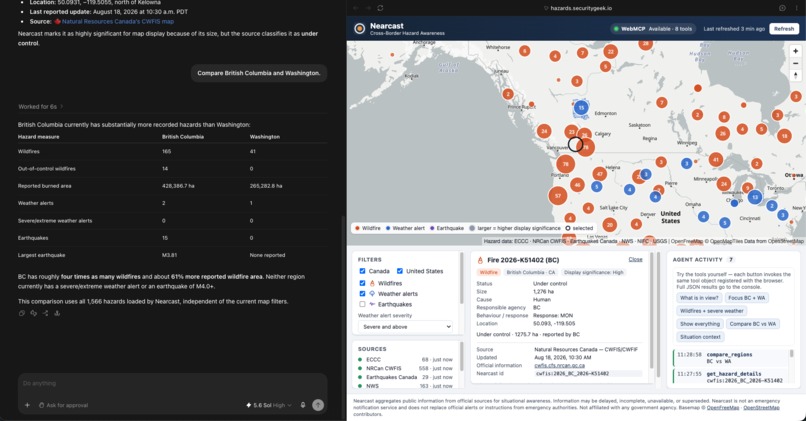Click the Situation context button

coord(700,337)
